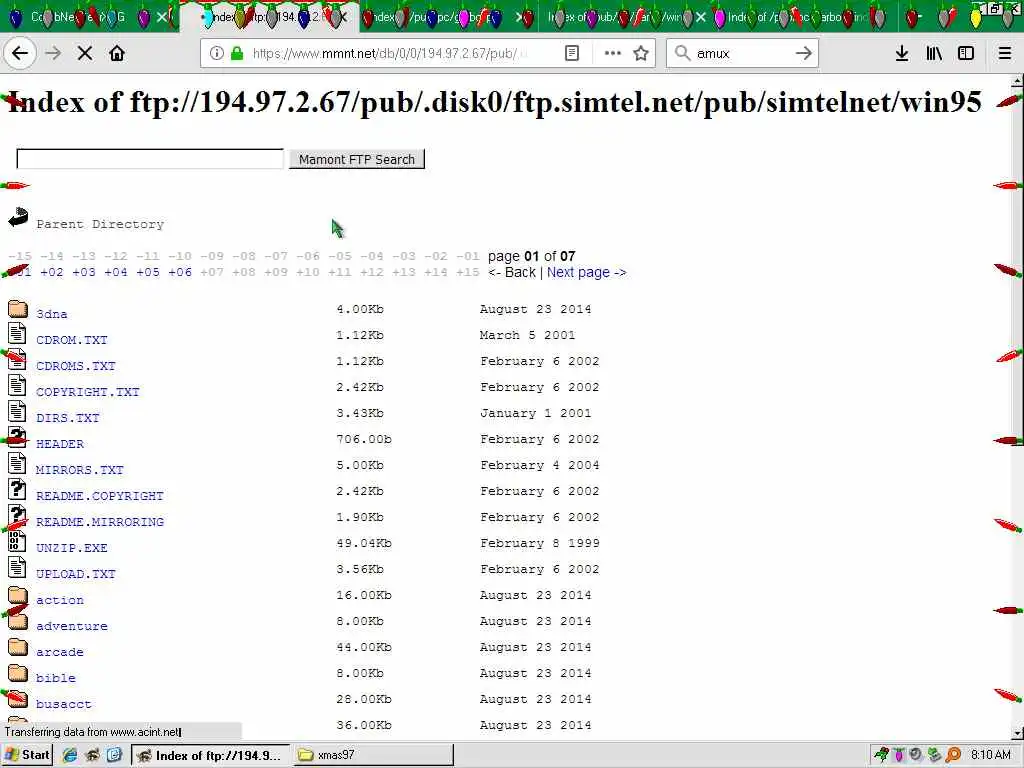Go back using the browser back arrow
Screen dimensions: 1024x768
(x=20, y=53)
